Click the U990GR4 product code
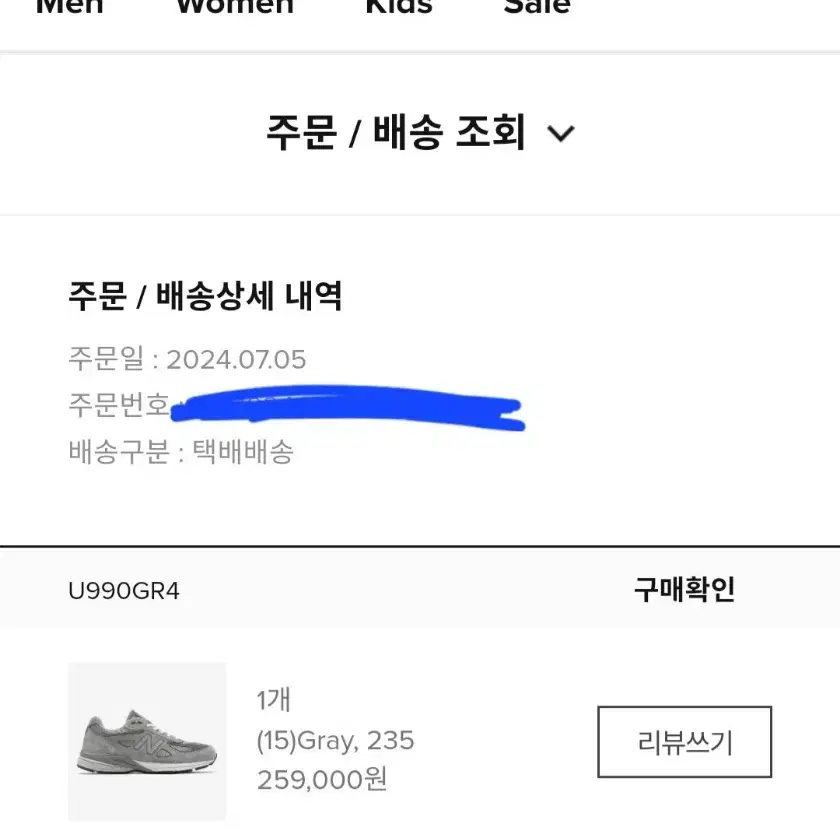The width and height of the screenshot is (840, 840). tap(124, 591)
